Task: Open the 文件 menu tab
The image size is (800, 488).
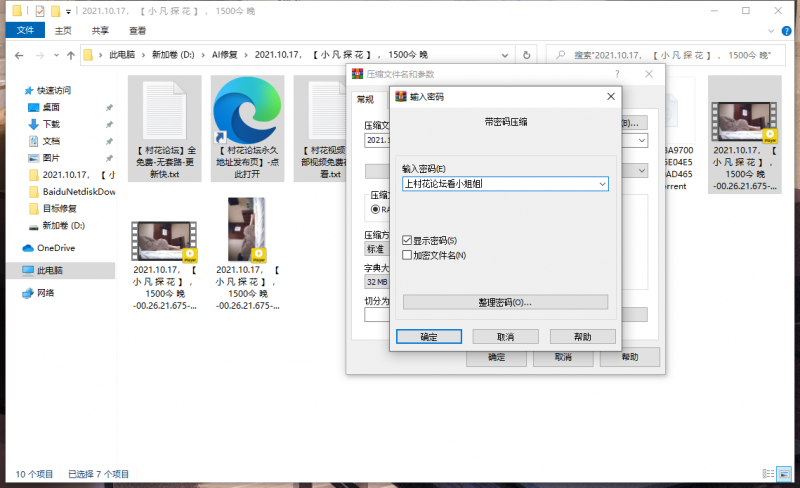Action: (x=24, y=30)
